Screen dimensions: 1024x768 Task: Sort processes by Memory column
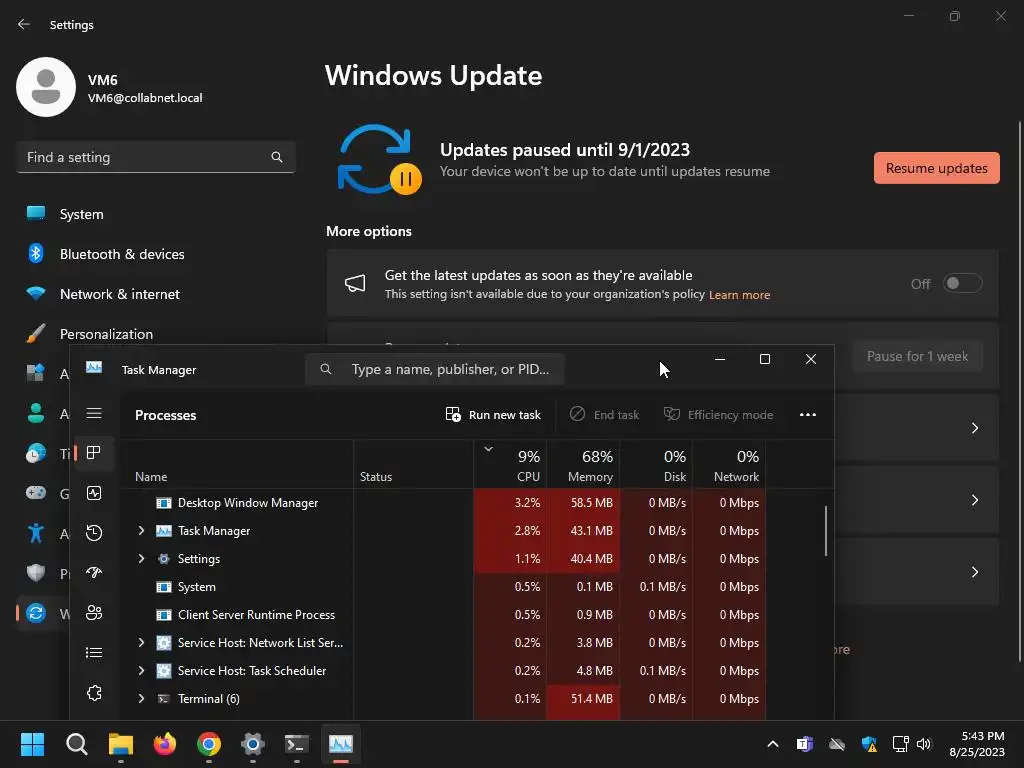(x=583, y=464)
